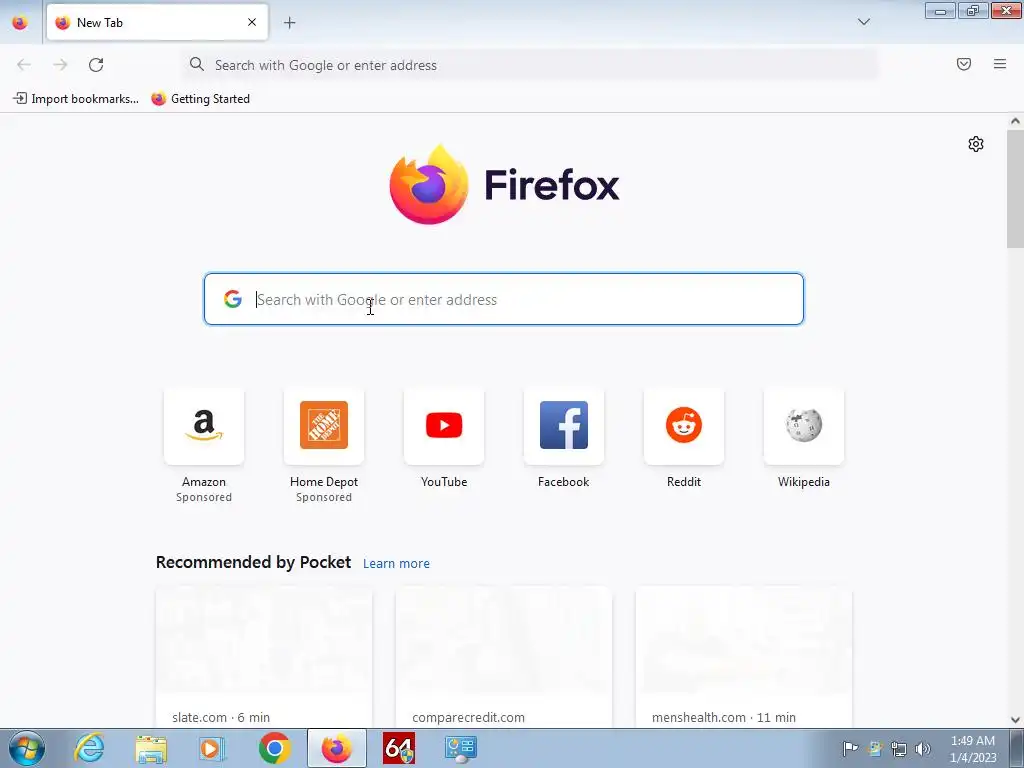Open Getting Started bookmark
Viewport: 1024px width, 768px height.
tap(200, 99)
